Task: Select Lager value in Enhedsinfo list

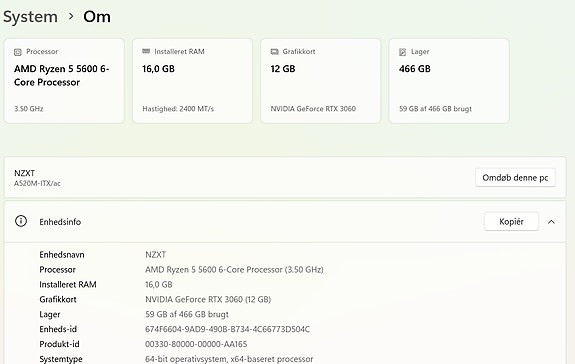Action: 187,315
